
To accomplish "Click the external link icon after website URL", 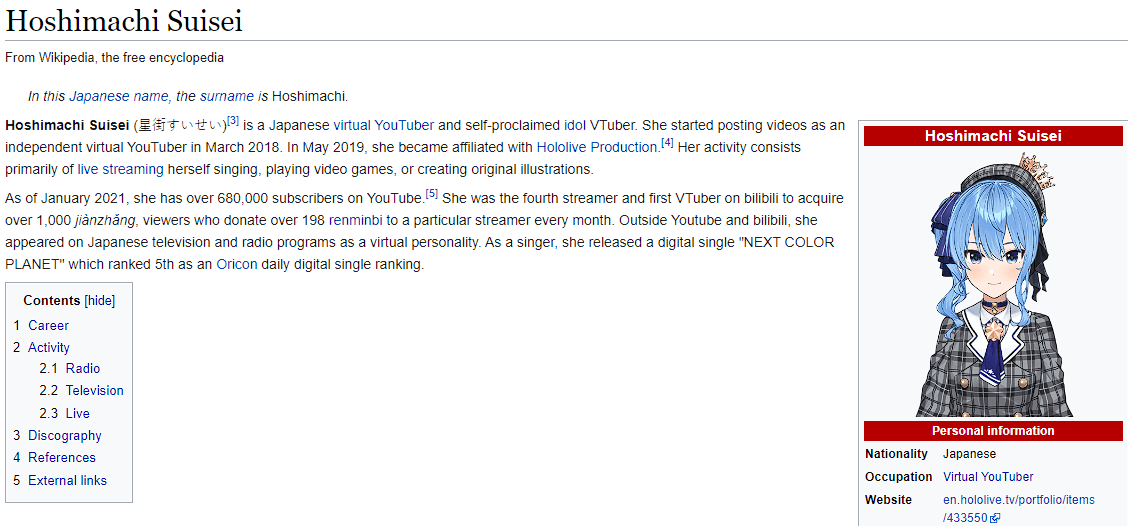I will click(x=995, y=518).
